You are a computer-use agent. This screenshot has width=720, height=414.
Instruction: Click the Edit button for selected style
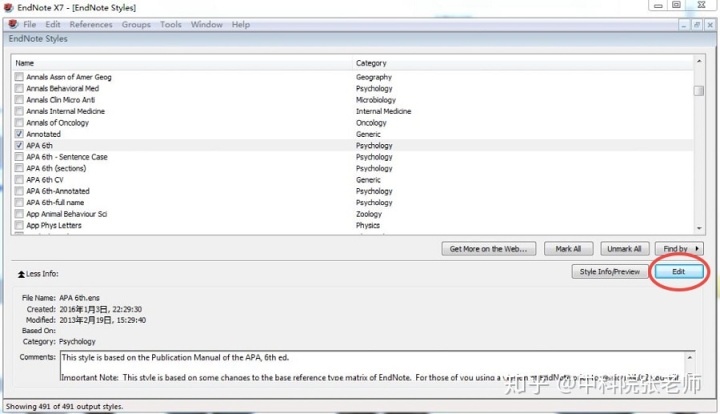point(679,272)
